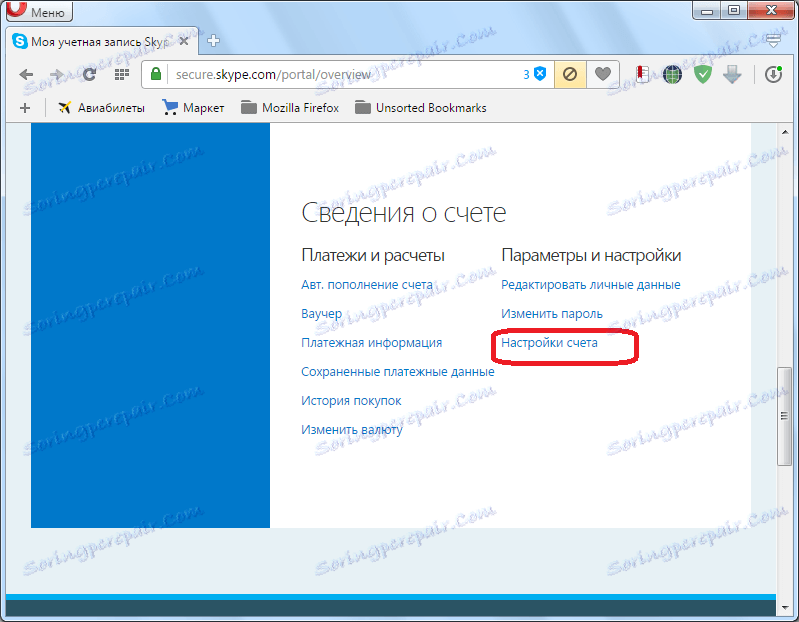Open the Ваучер link
The image size is (799, 622).
(x=322, y=314)
